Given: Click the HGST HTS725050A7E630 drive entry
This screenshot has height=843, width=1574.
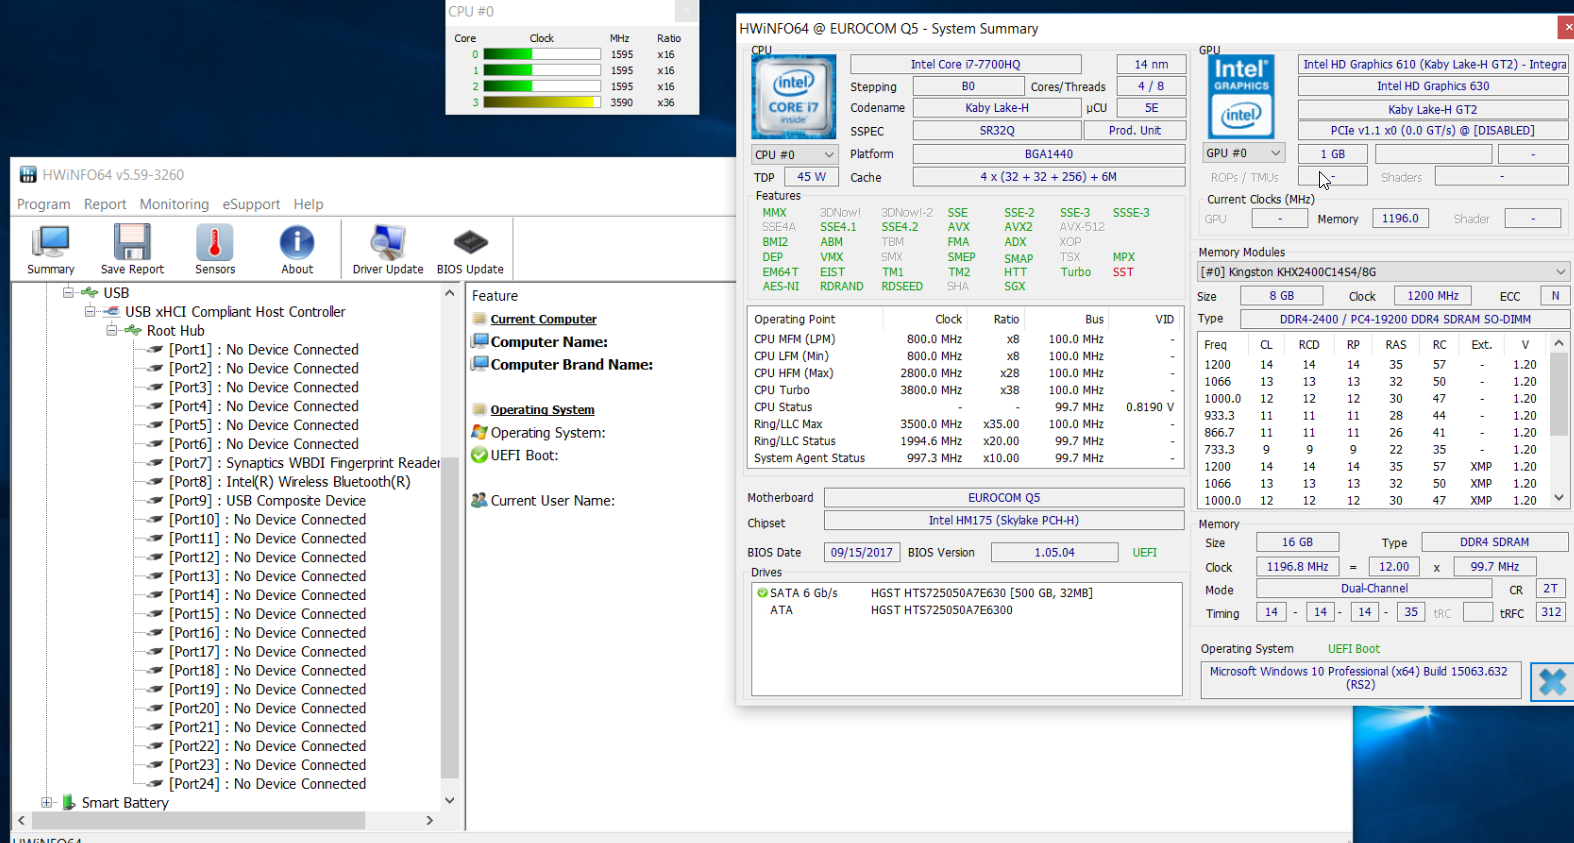Looking at the screenshot, I should tap(981, 593).
